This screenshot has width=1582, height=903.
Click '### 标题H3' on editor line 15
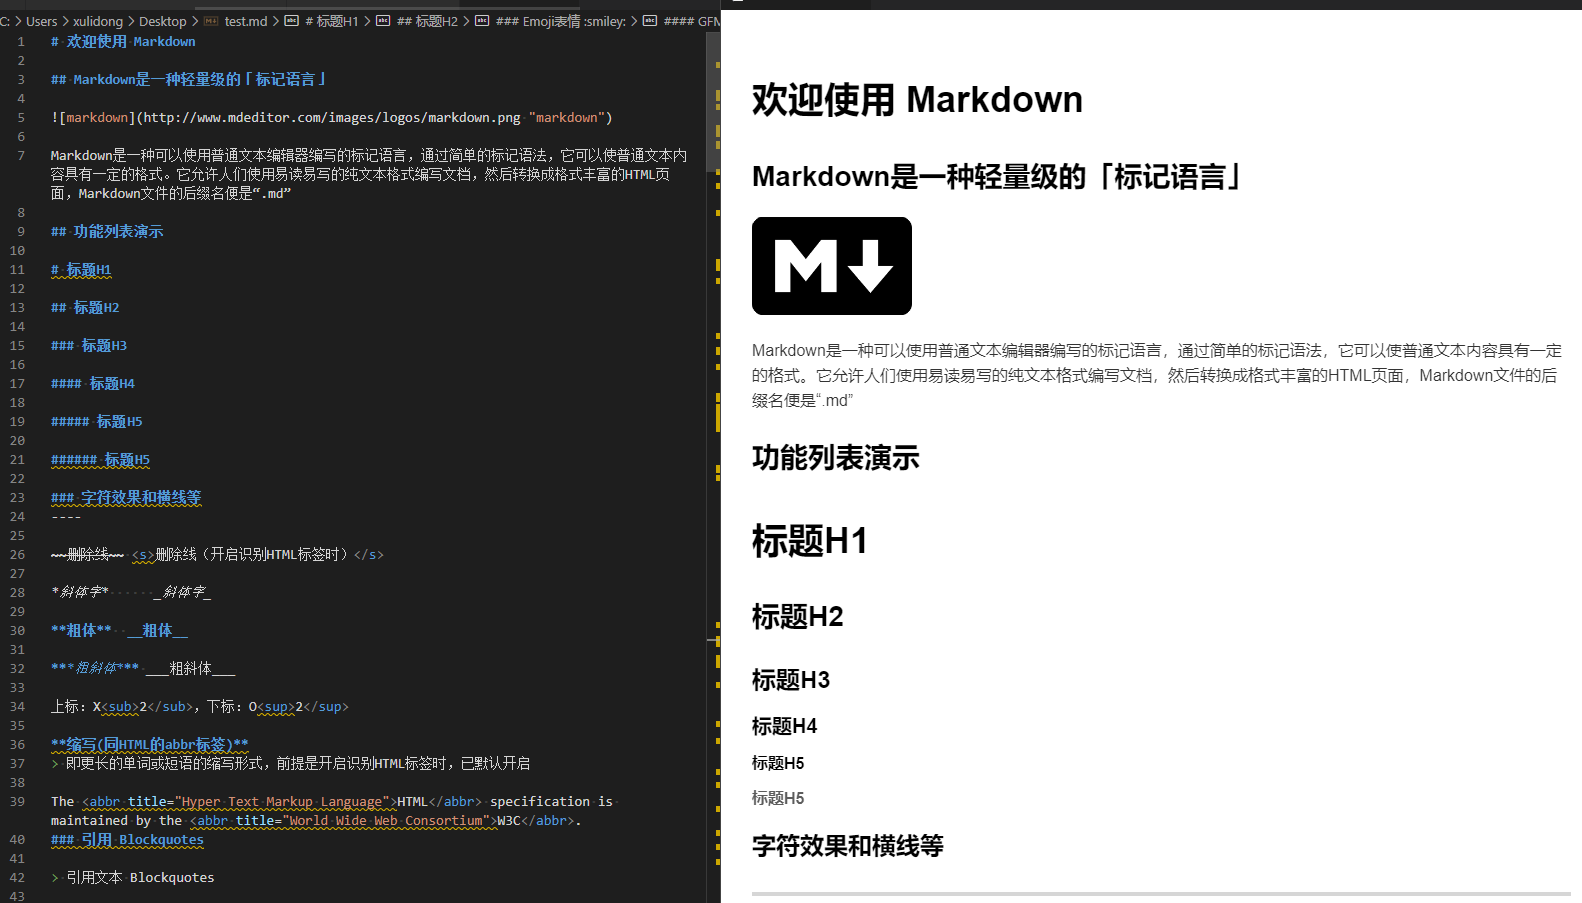click(89, 345)
